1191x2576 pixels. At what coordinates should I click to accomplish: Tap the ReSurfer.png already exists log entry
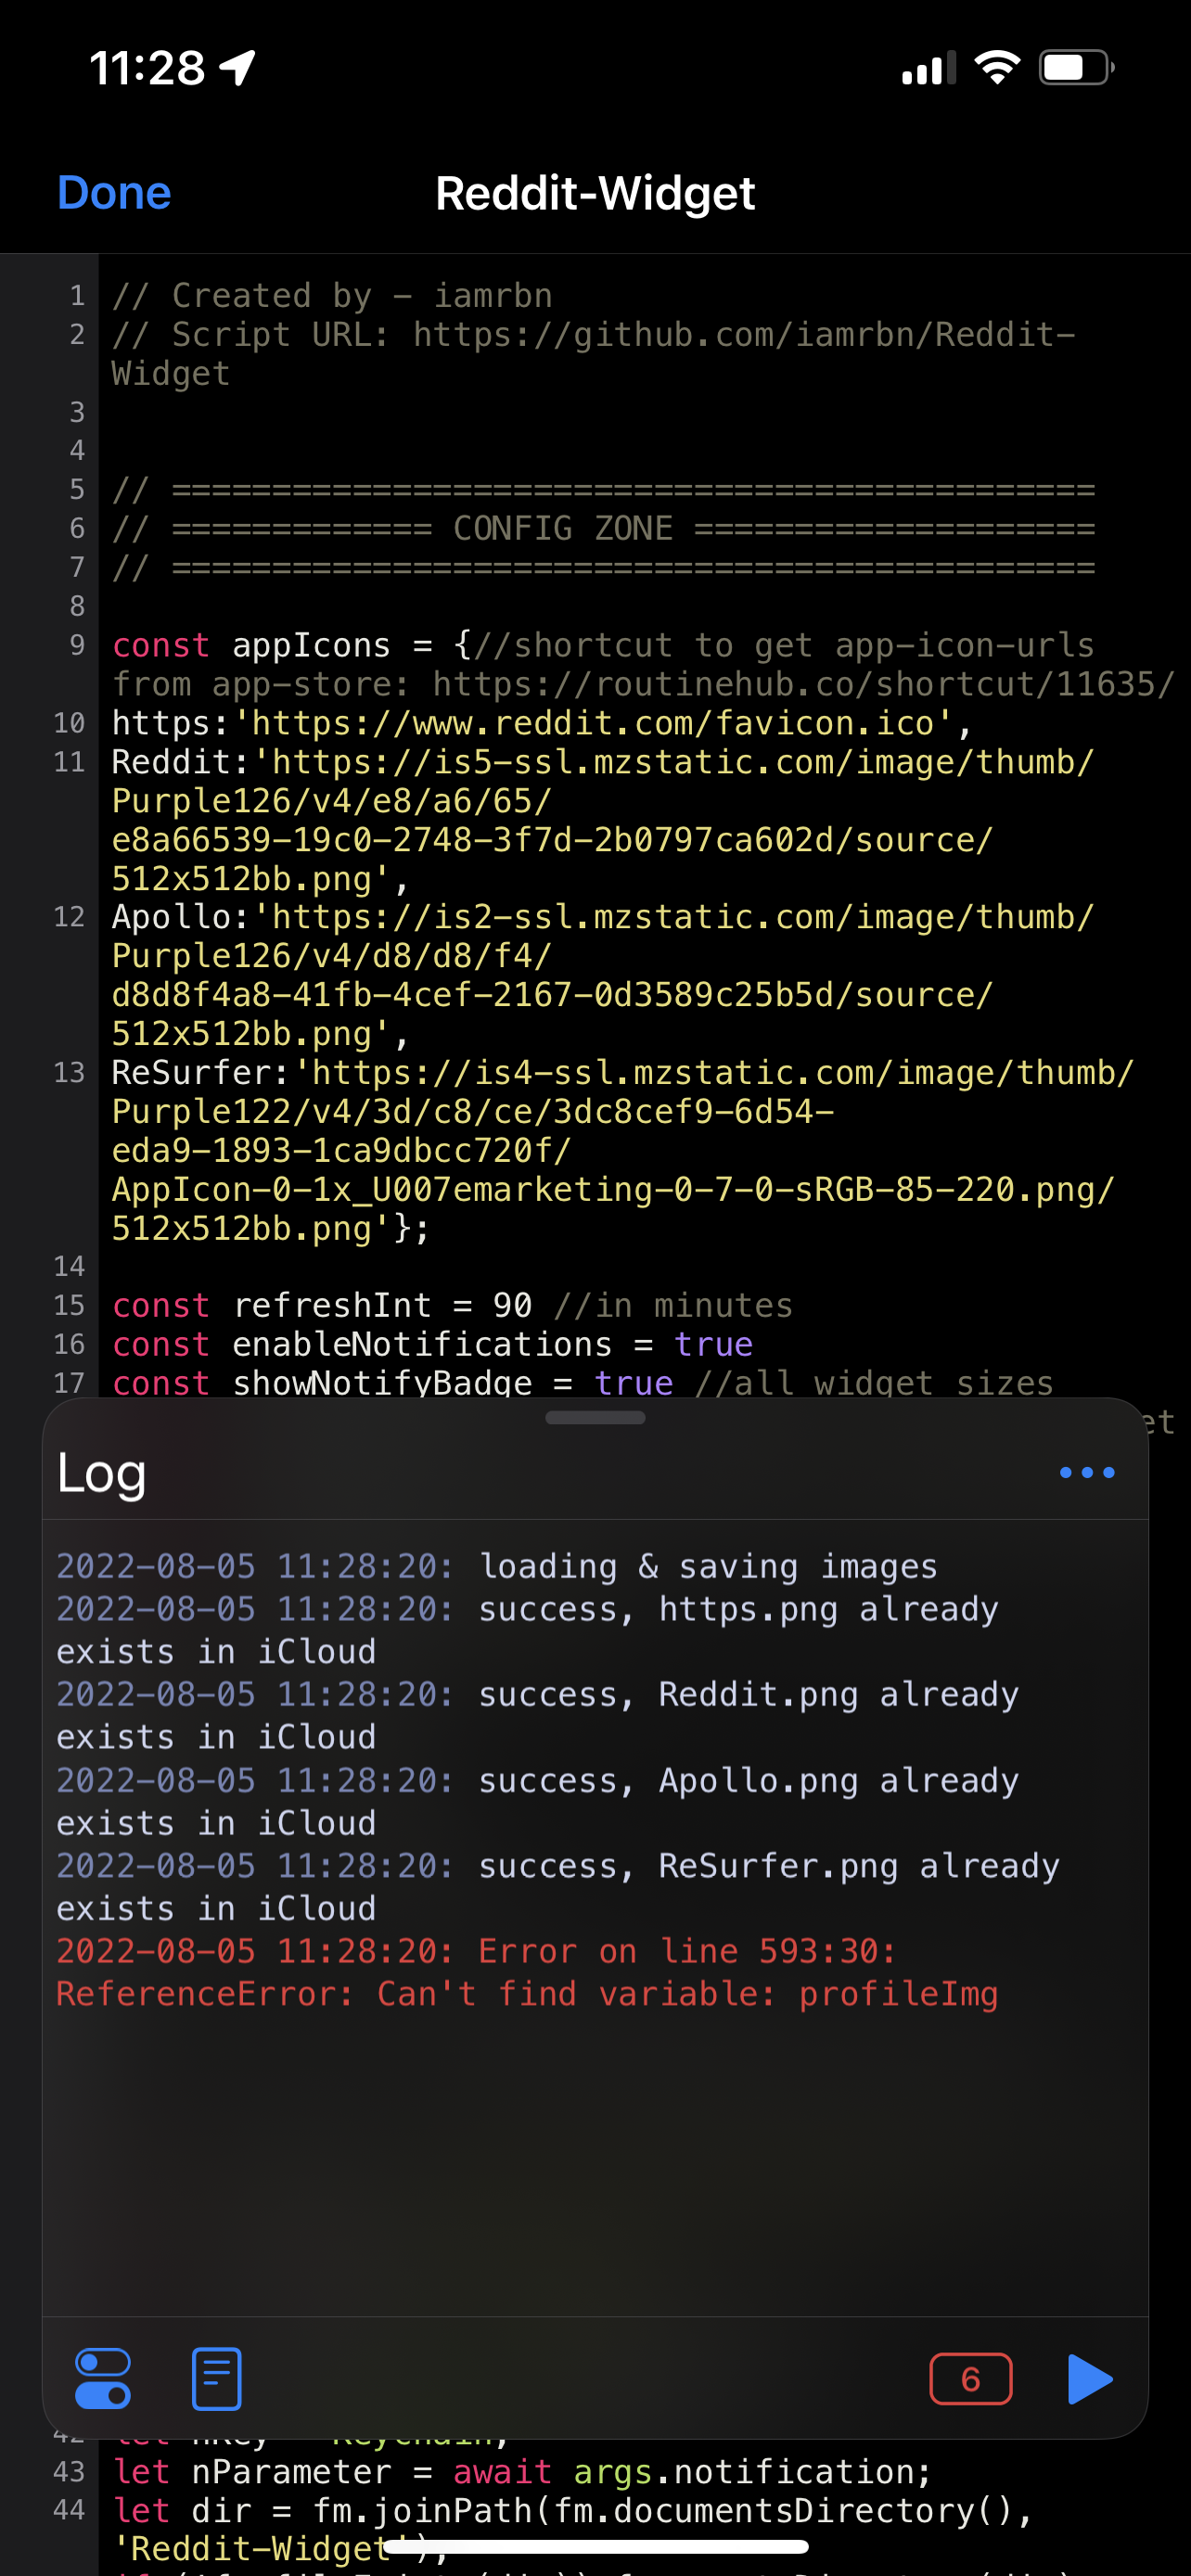click(558, 1887)
